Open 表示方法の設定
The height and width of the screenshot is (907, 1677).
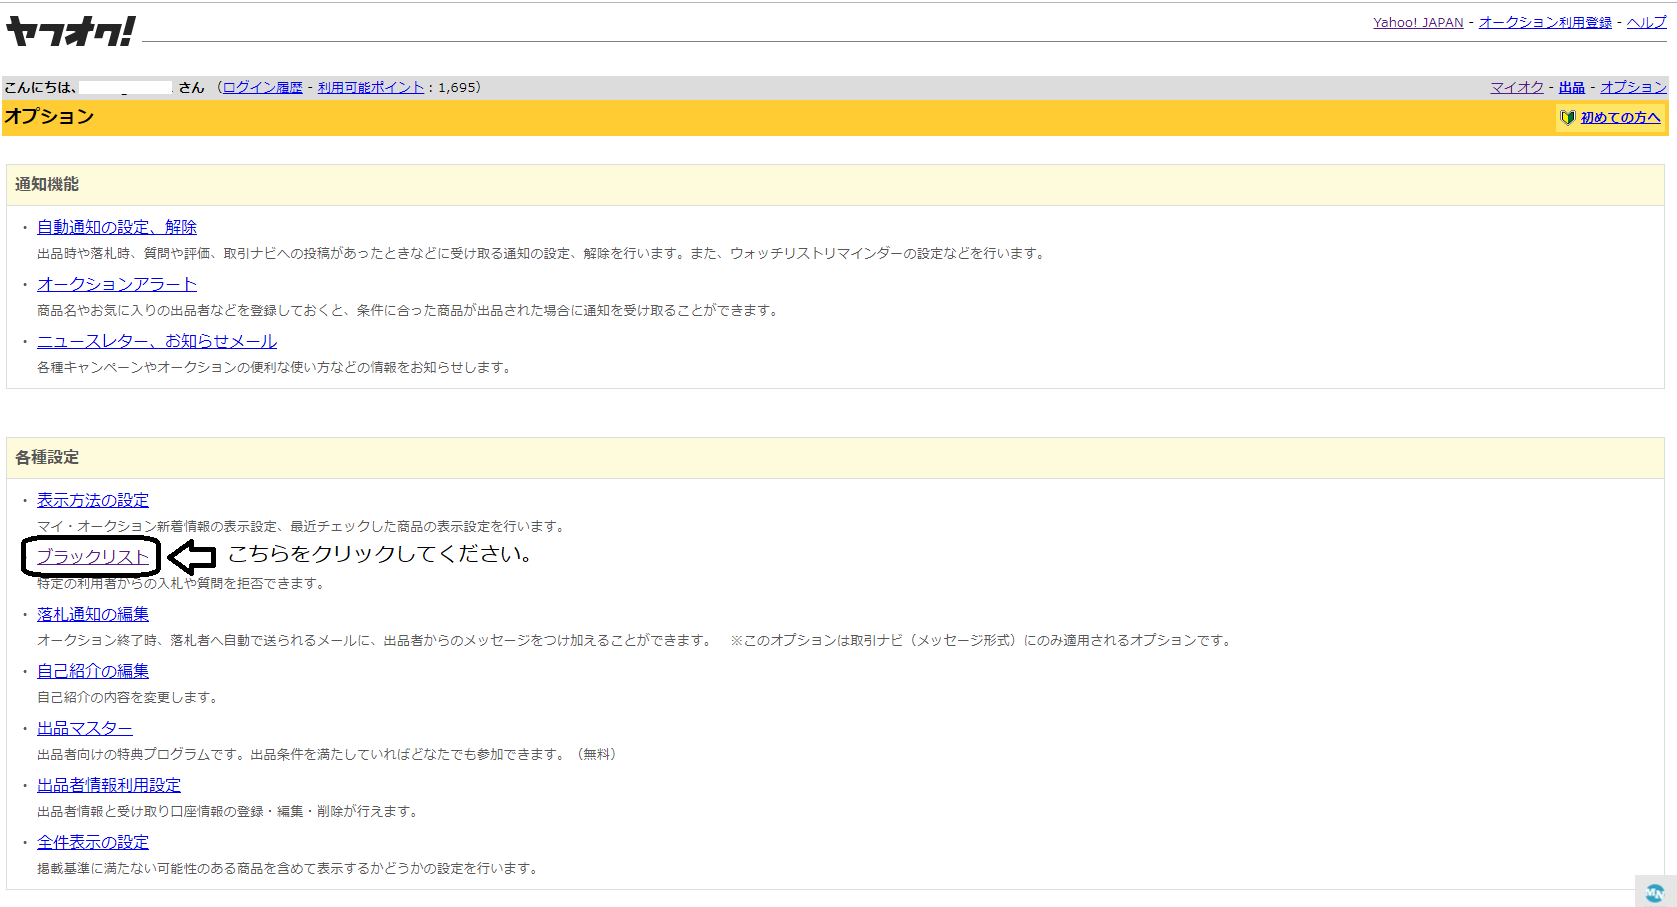[93, 500]
